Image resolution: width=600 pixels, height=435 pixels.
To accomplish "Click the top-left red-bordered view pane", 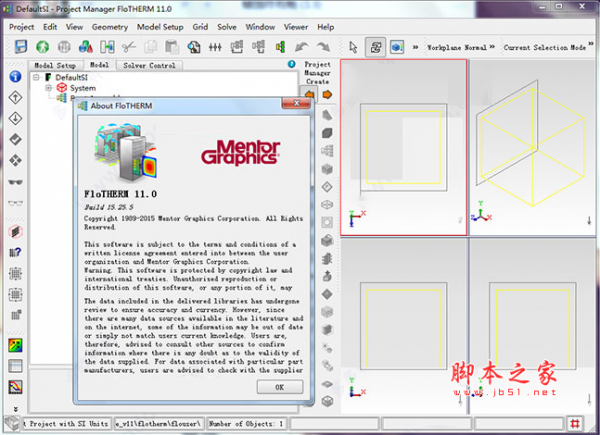I will coord(403,147).
